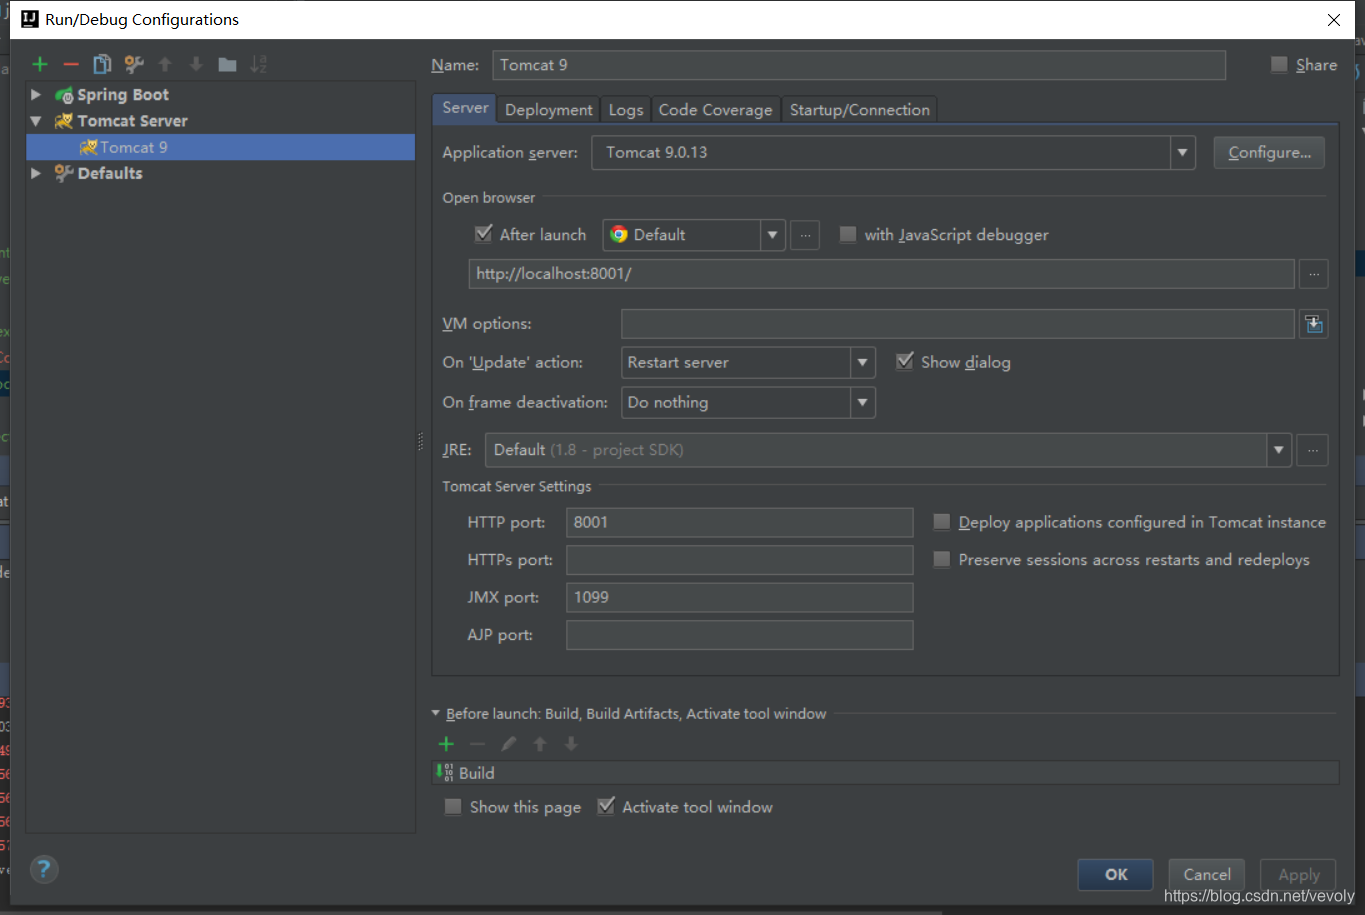The width and height of the screenshot is (1365, 915).
Task: Click the Configure... button
Action: click(1269, 153)
